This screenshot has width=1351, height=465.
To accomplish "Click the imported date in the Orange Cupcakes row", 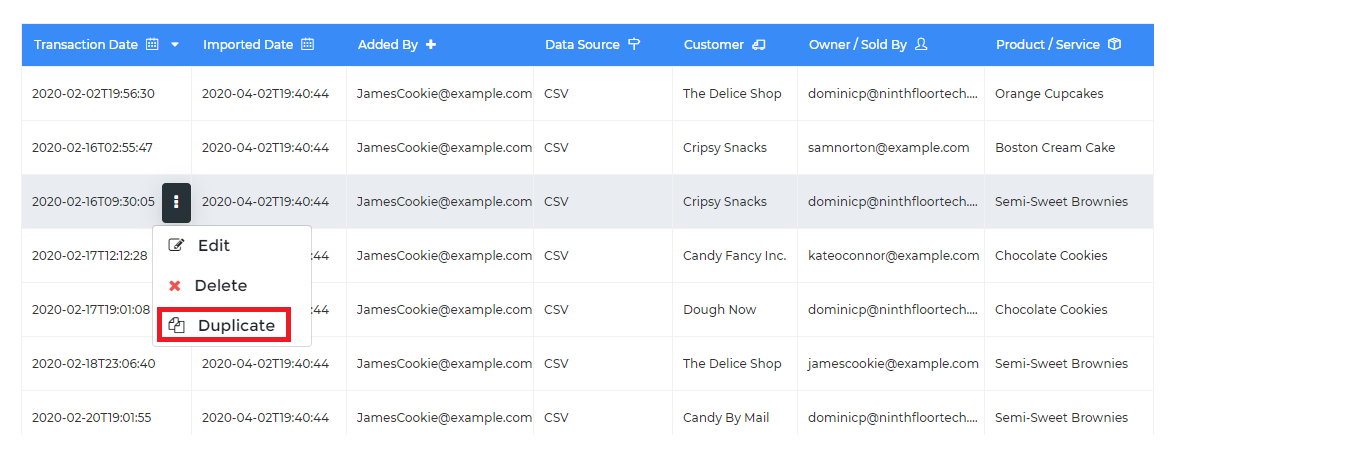I will point(265,94).
